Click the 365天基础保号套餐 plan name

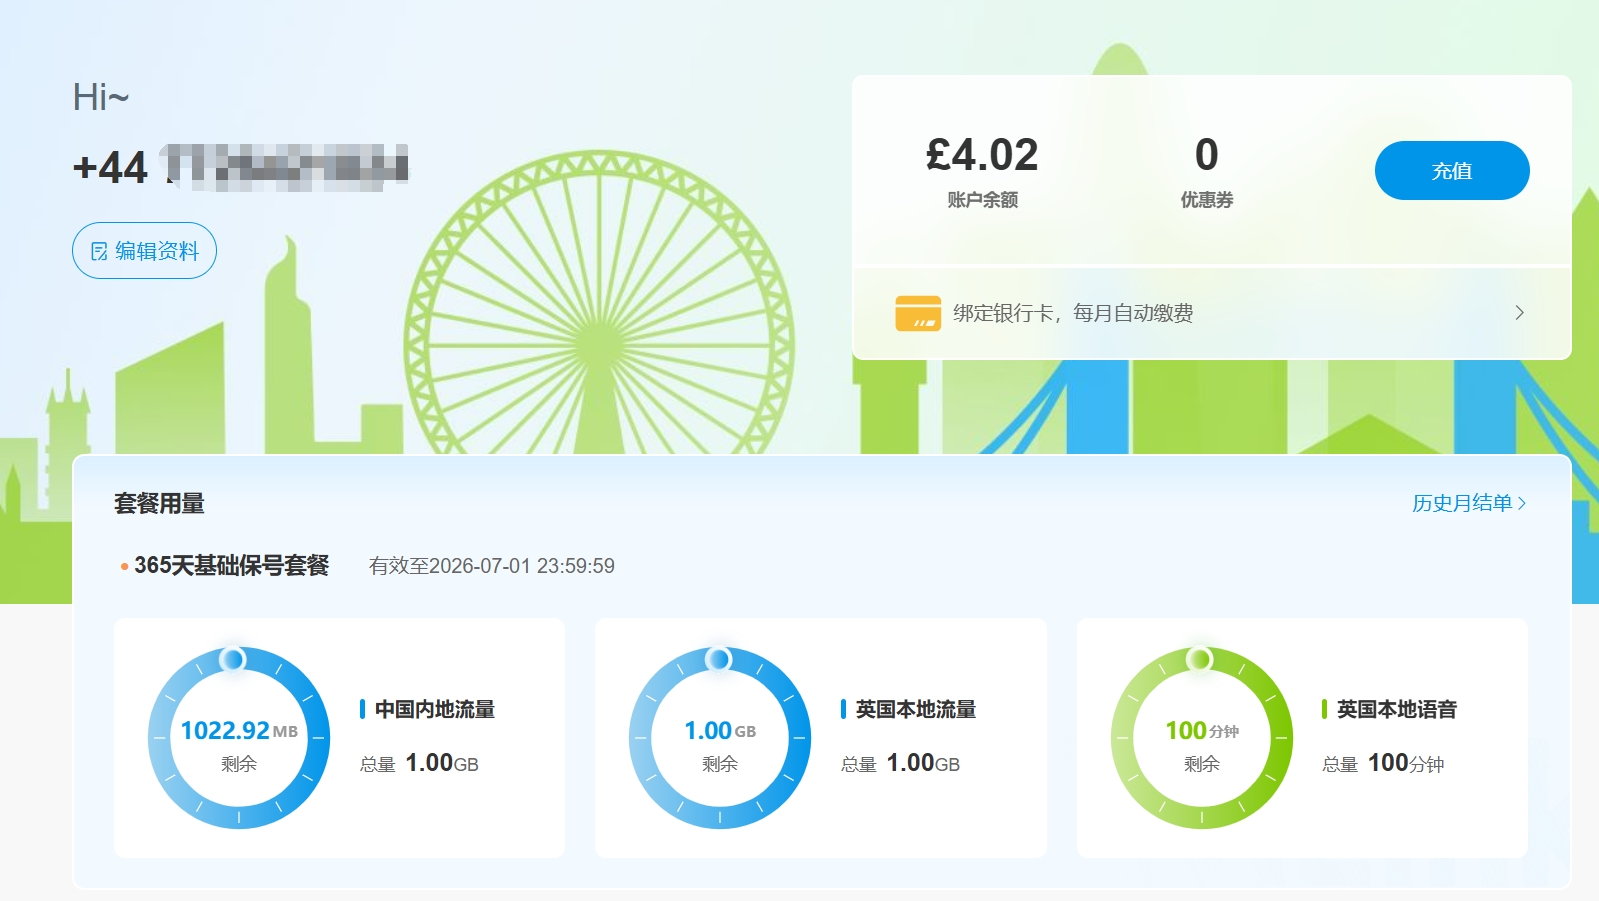click(231, 566)
